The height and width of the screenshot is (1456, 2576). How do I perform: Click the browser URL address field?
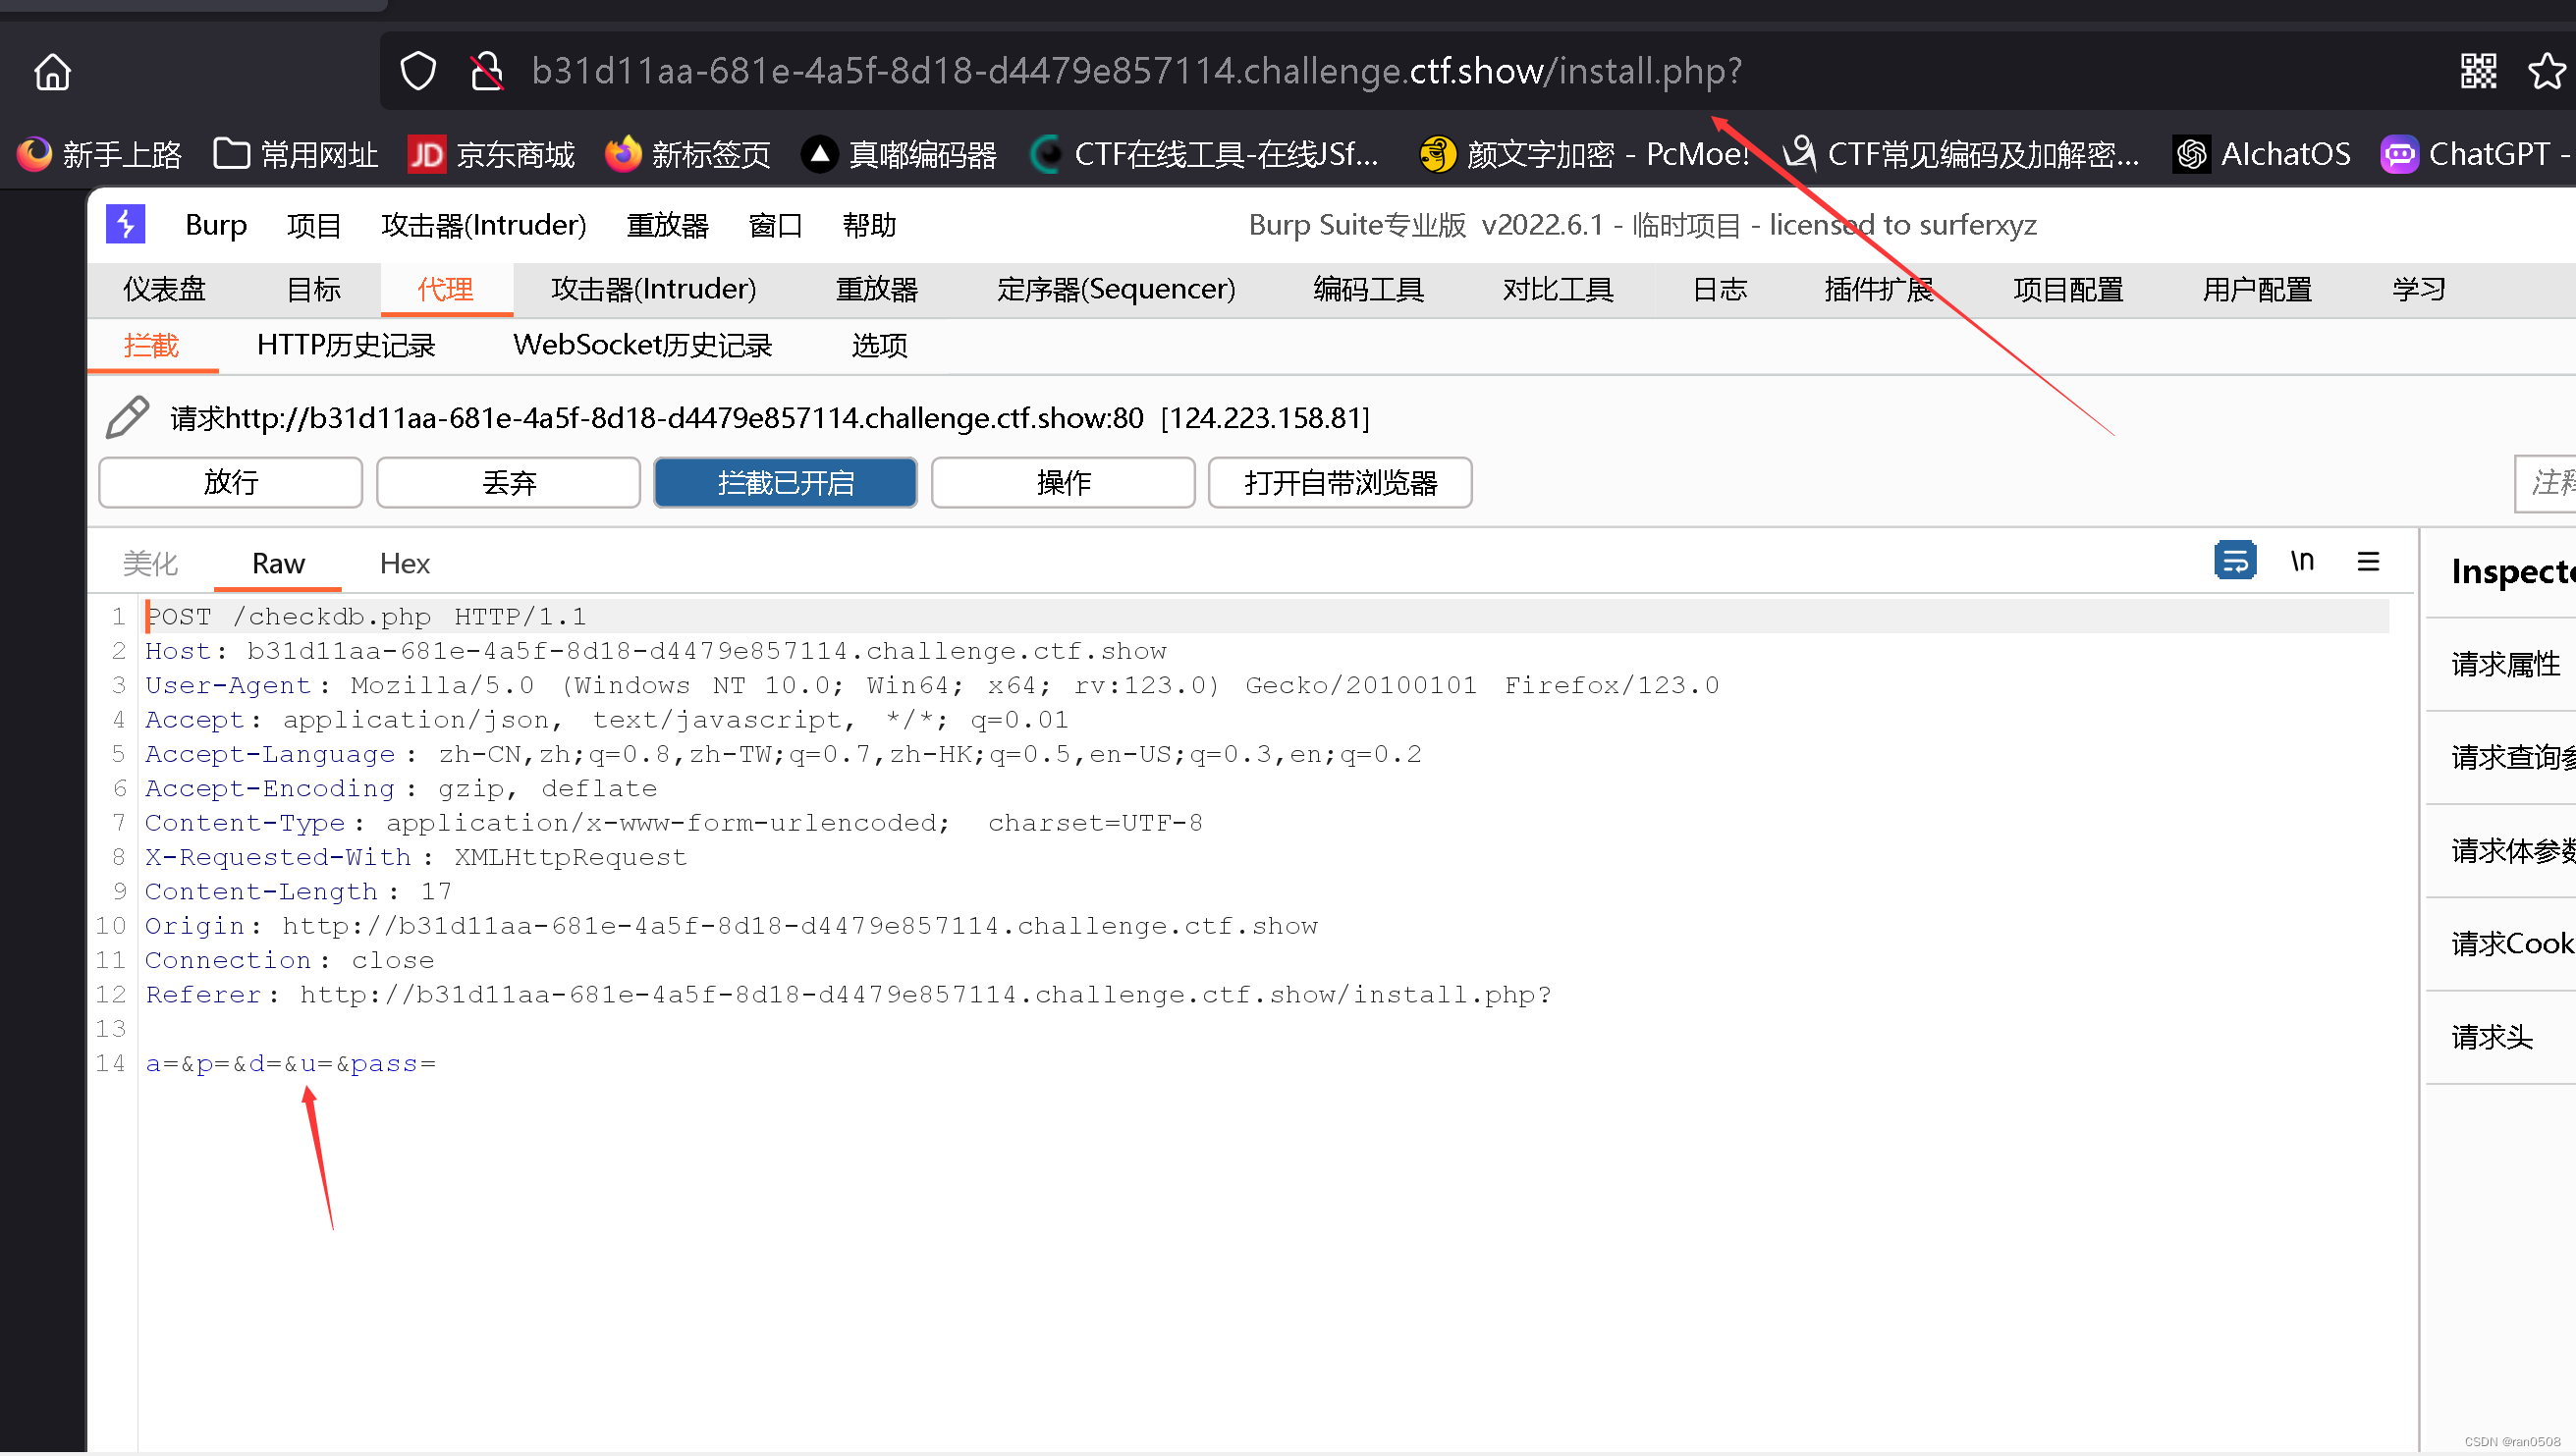[x=1136, y=72]
